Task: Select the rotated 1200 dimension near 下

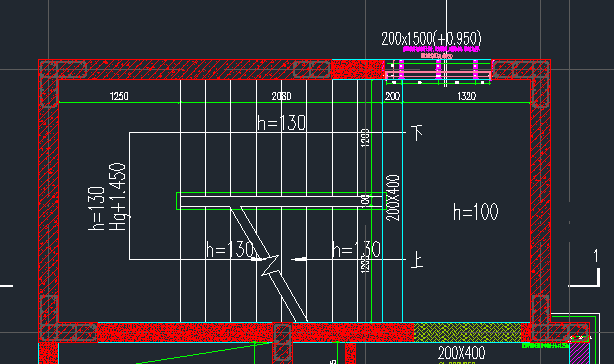Action: point(365,138)
